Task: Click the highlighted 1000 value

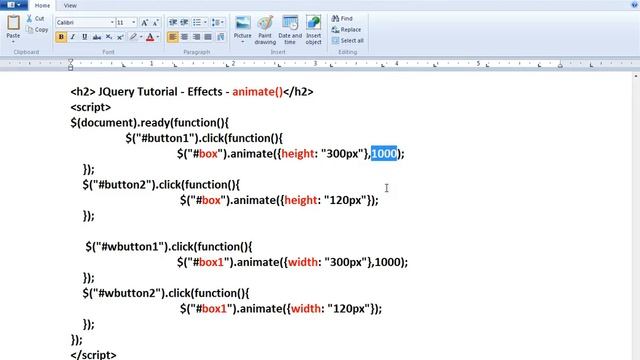Action: click(384, 153)
